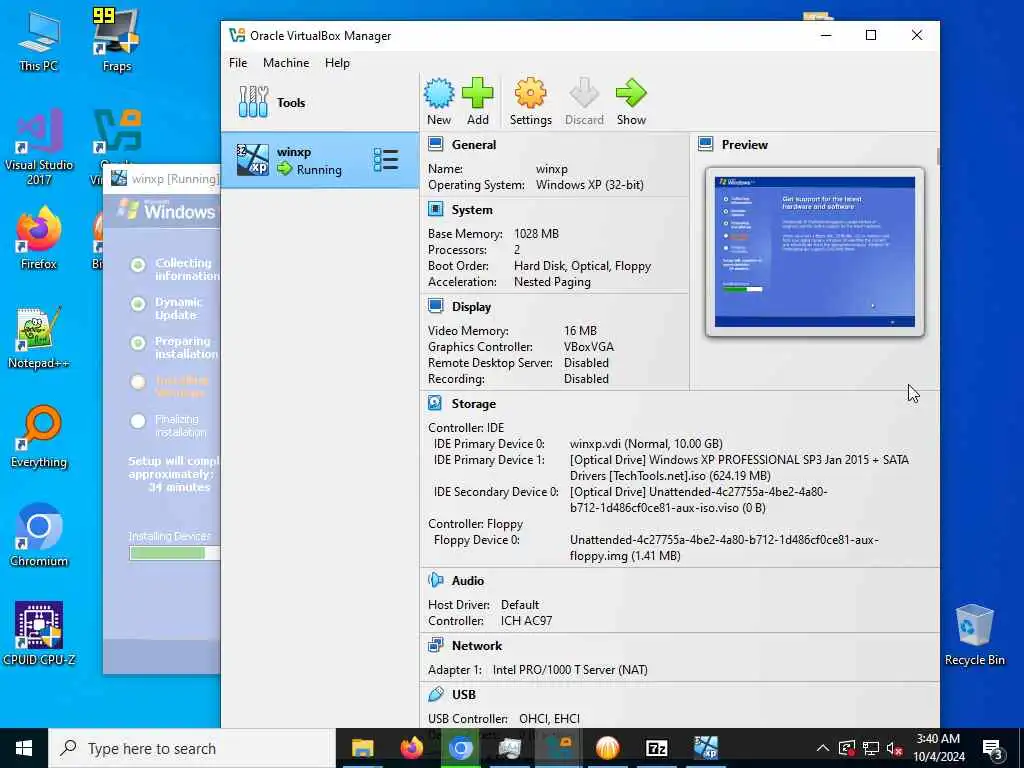Click the Network section header

[477, 645]
